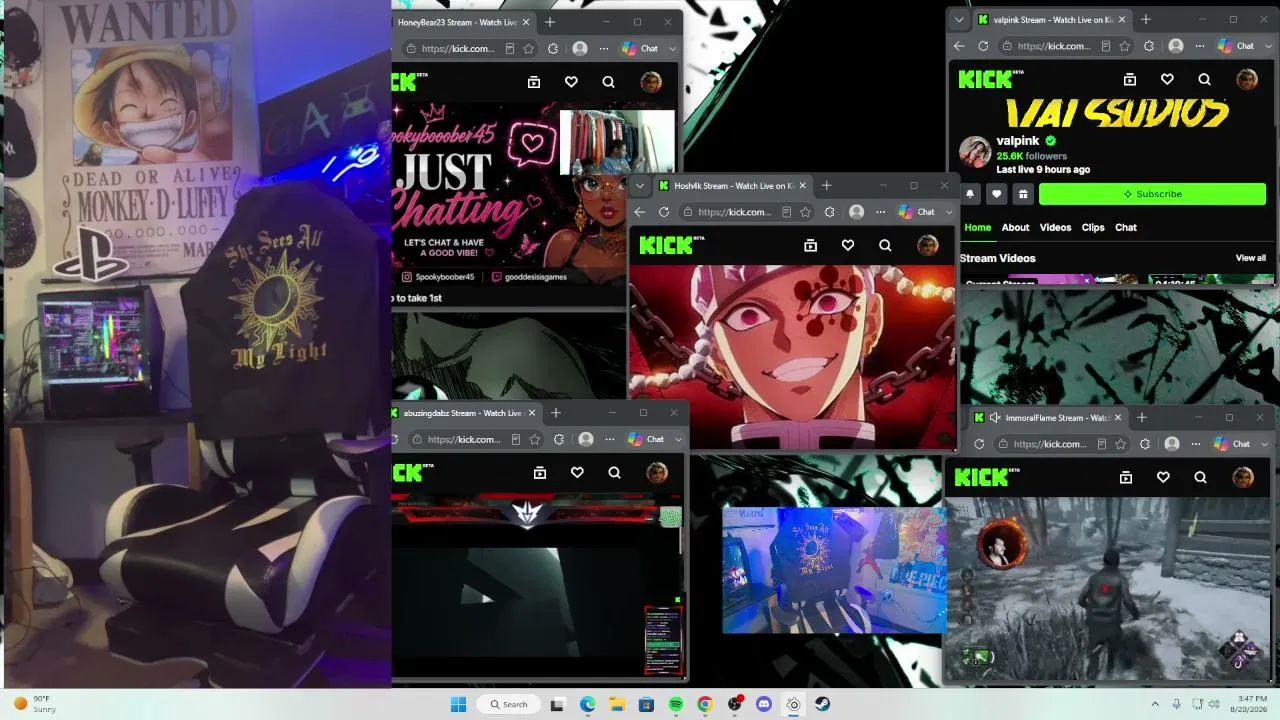Open extensions in the valpink browser window
This screenshot has height=720, width=1280.
tap(1151, 46)
